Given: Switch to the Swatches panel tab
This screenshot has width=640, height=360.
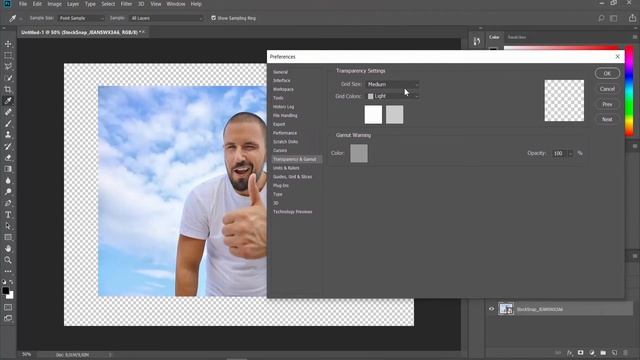Looking at the screenshot, I should pyautogui.click(x=517, y=37).
